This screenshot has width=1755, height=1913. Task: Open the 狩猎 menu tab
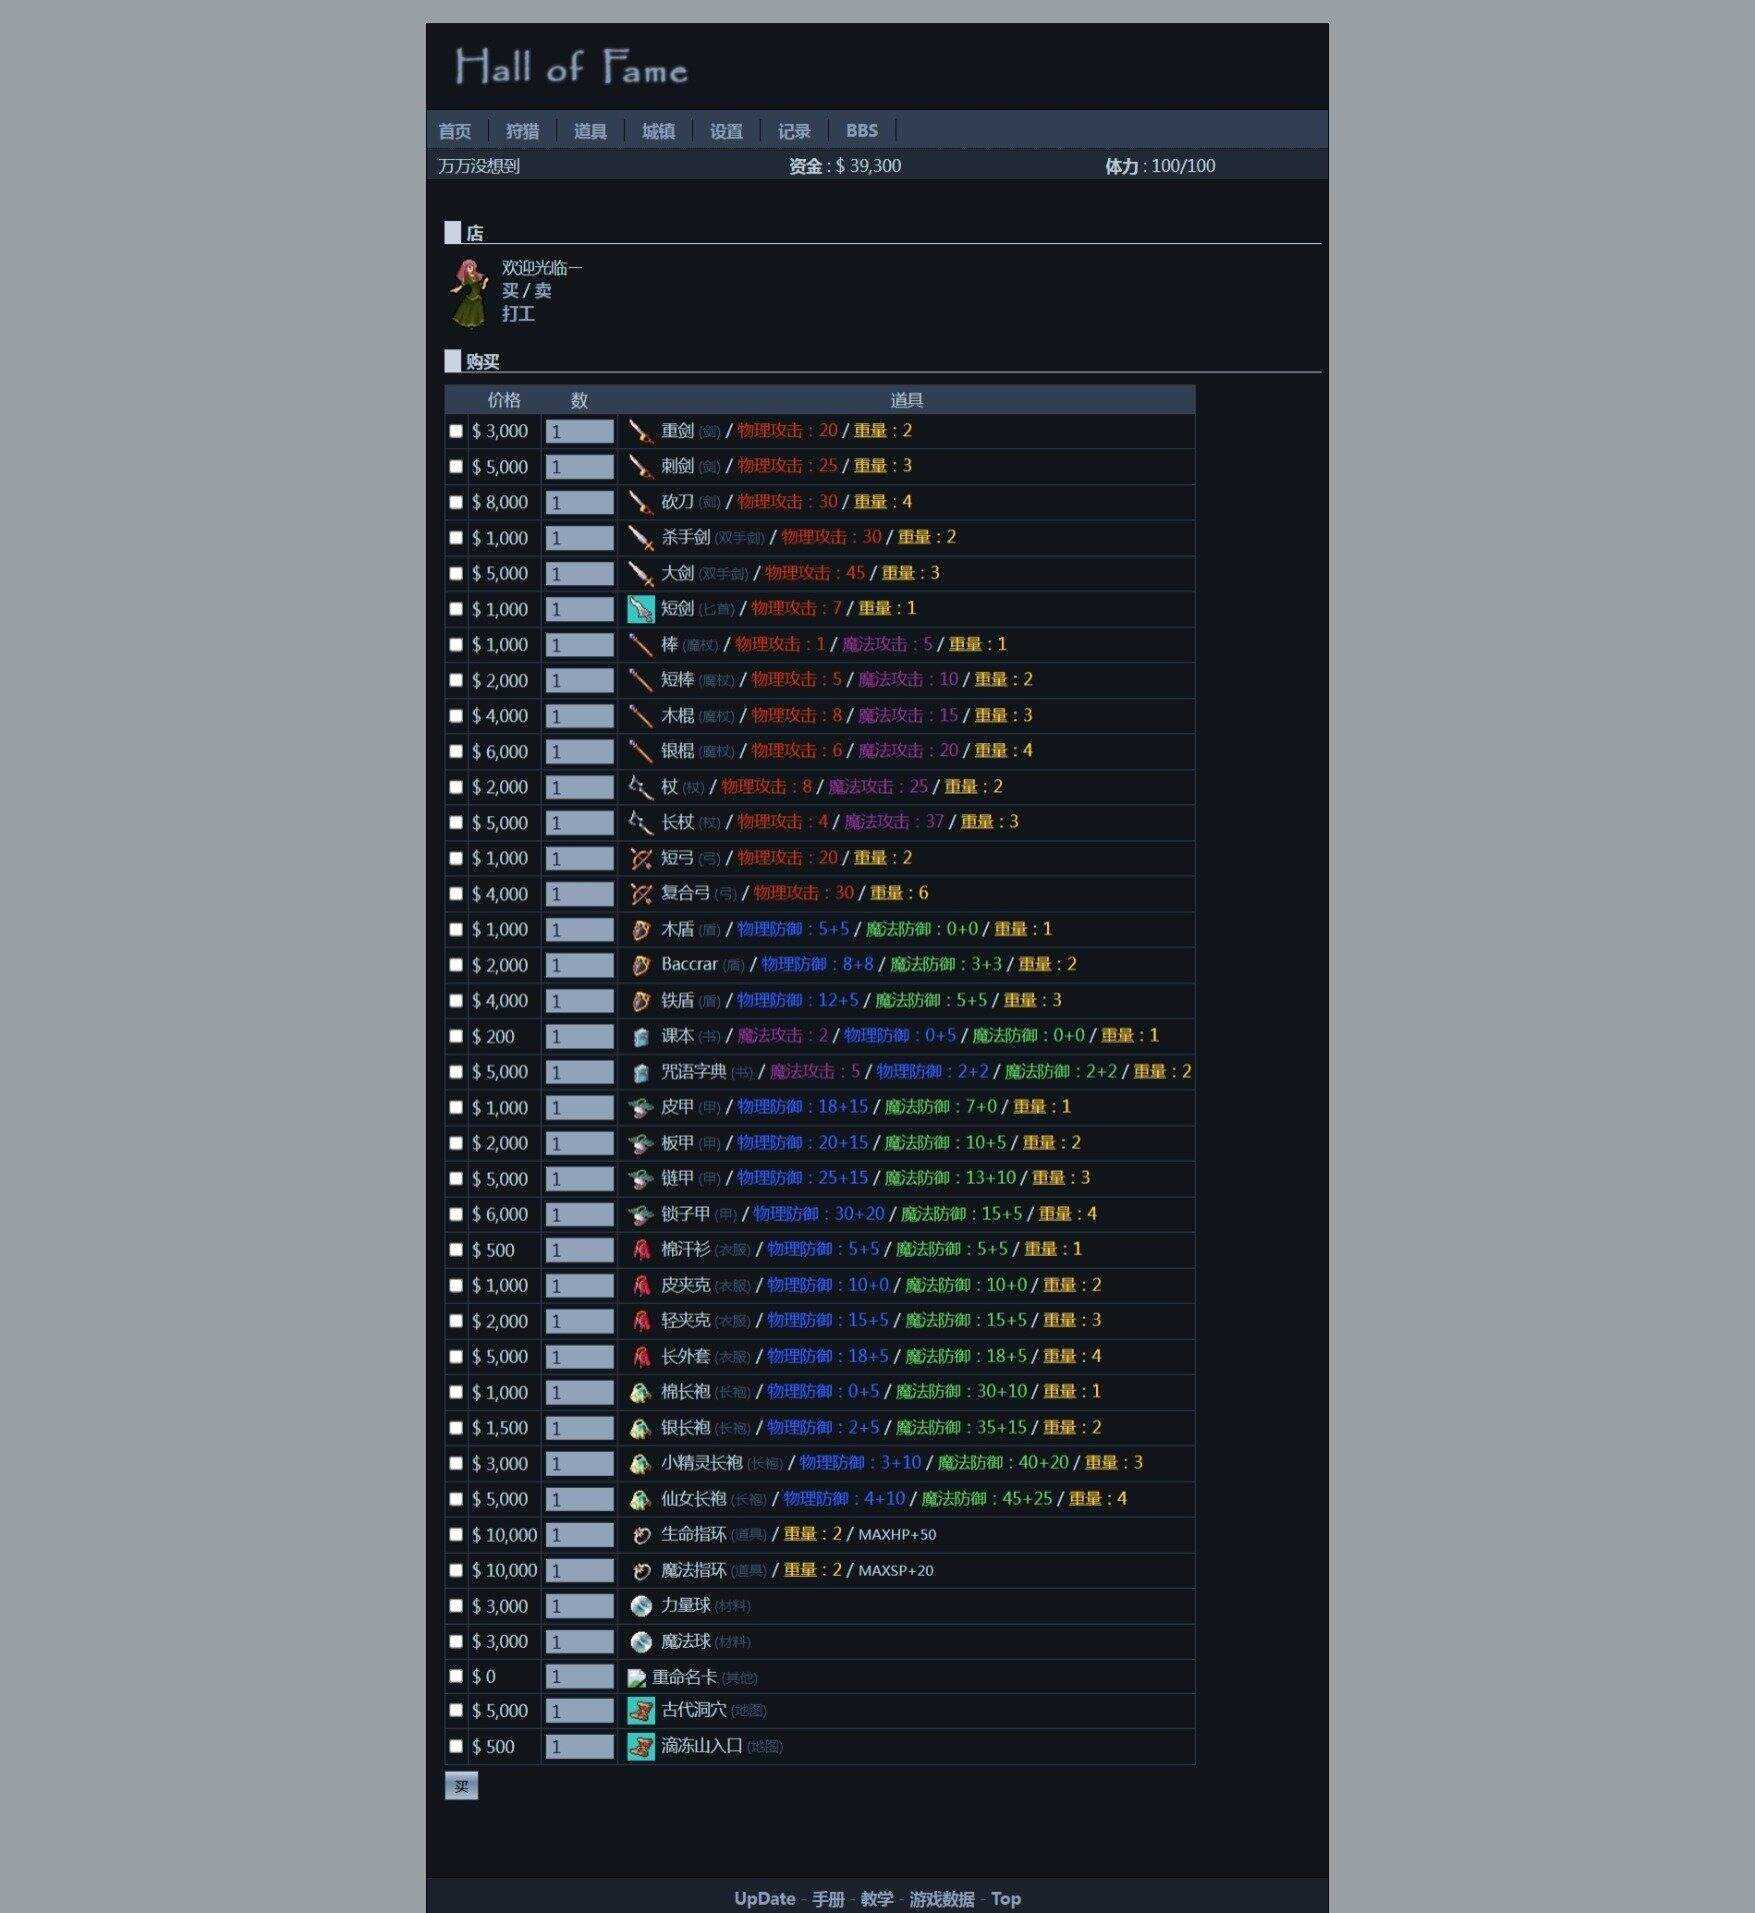coord(522,131)
